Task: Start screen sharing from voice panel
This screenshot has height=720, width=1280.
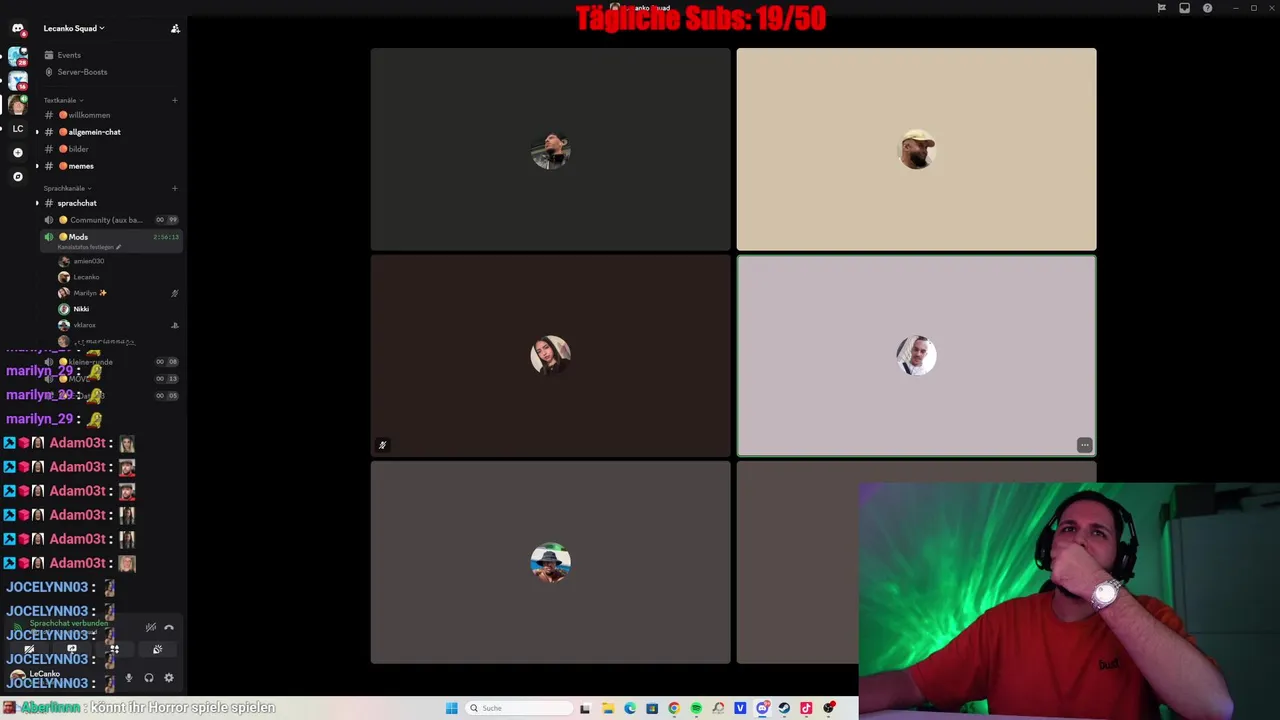Action: (72, 649)
